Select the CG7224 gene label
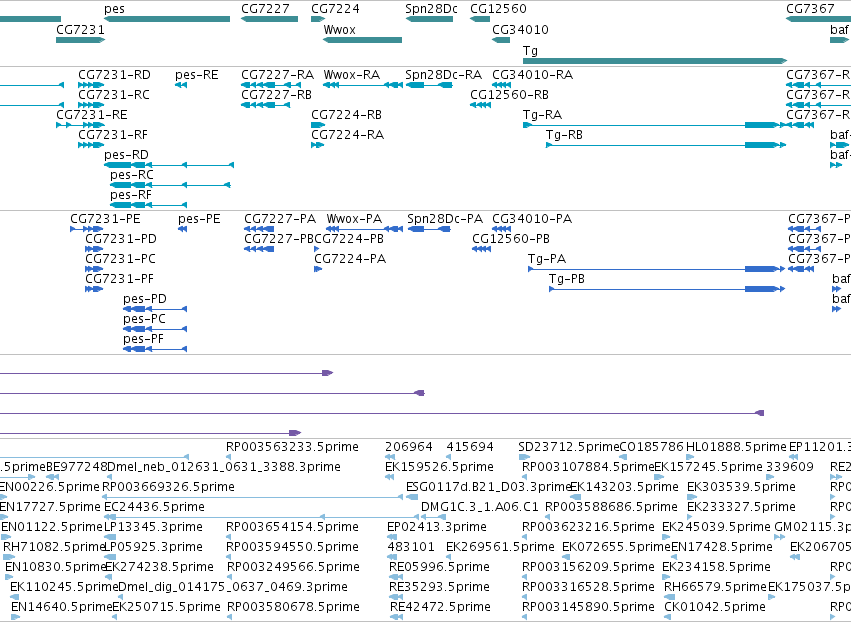Screen dimensions: 851x622 coord(335,9)
